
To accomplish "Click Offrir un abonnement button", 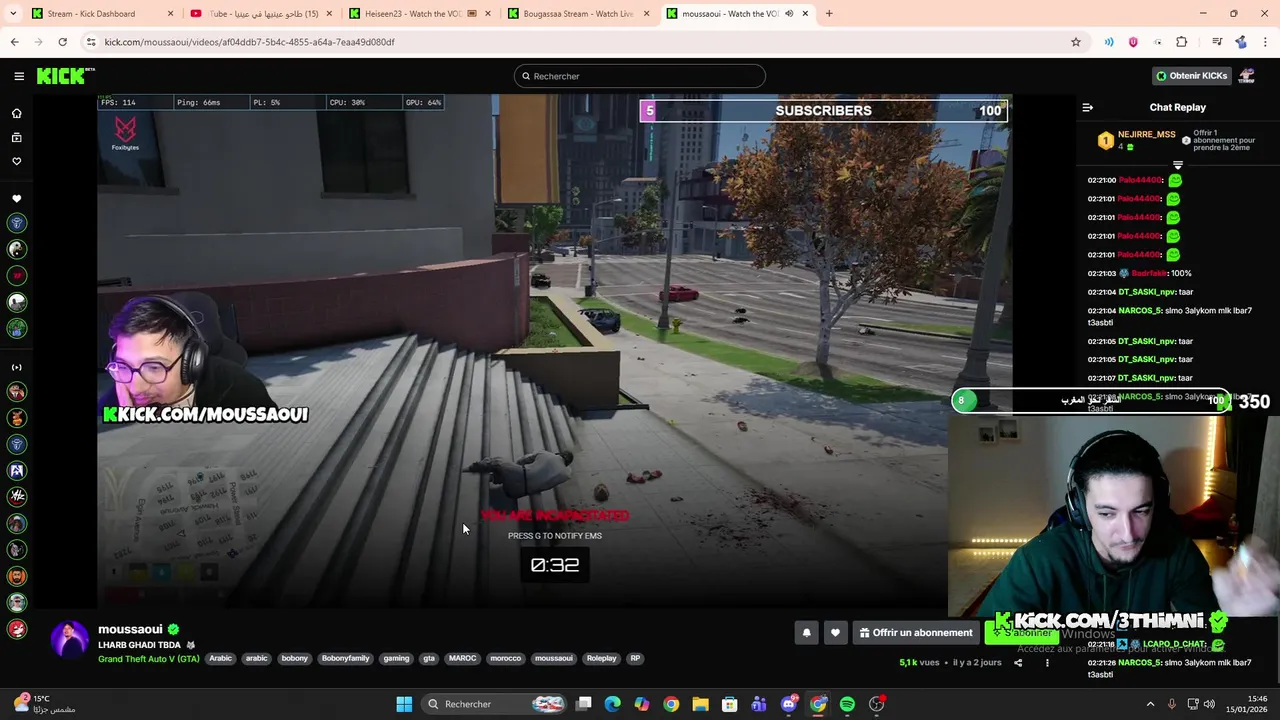I will click(x=916, y=632).
